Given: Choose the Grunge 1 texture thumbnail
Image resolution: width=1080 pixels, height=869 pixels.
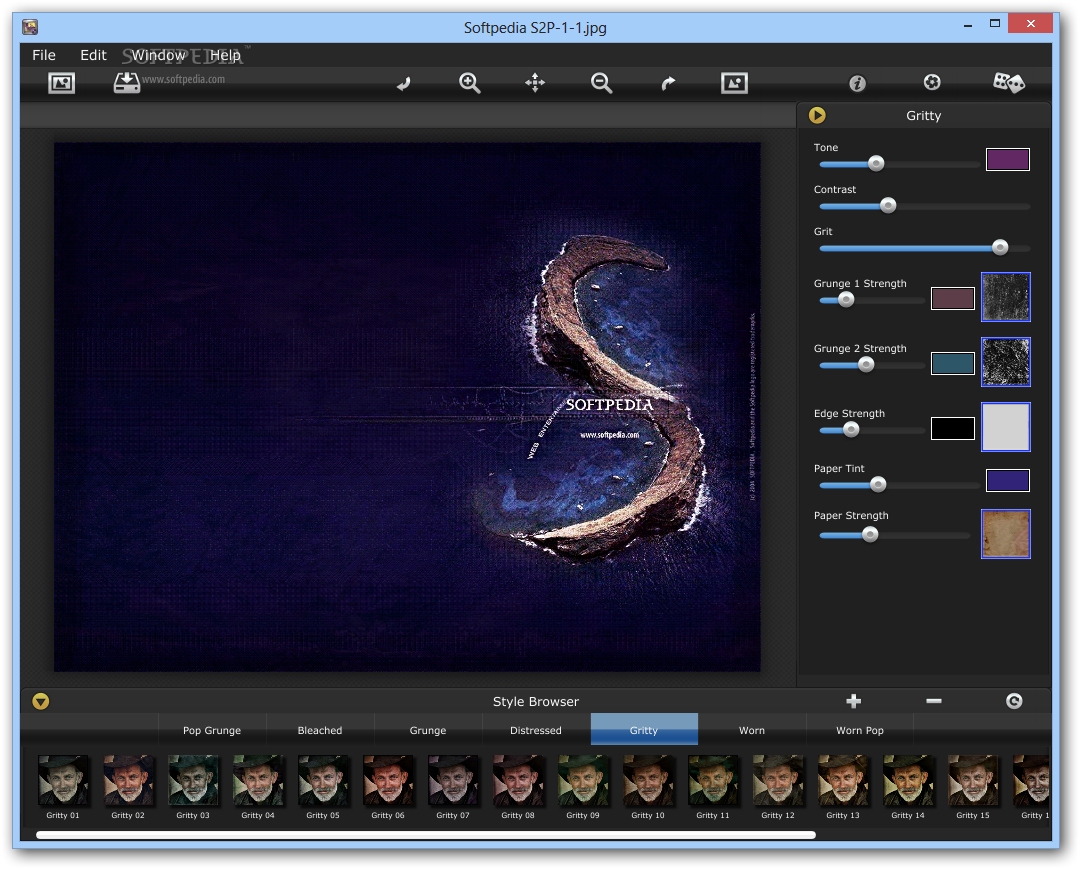Looking at the screenshot, I should [1006, 297].
